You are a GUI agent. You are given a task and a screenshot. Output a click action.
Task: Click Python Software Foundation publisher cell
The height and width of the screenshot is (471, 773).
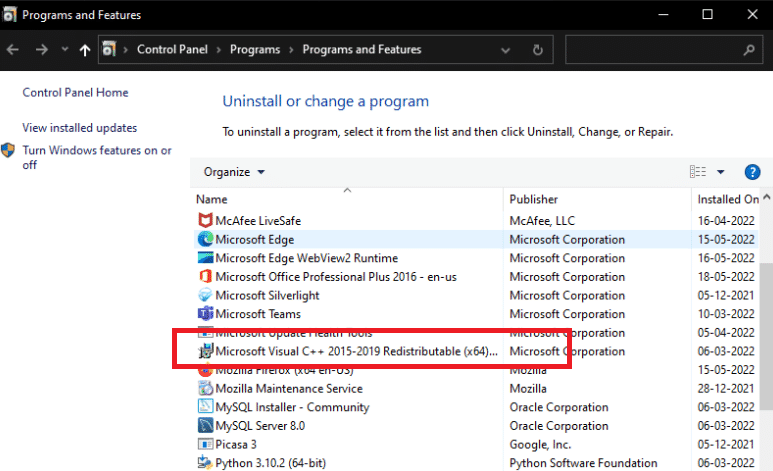[x=583, y=463]
